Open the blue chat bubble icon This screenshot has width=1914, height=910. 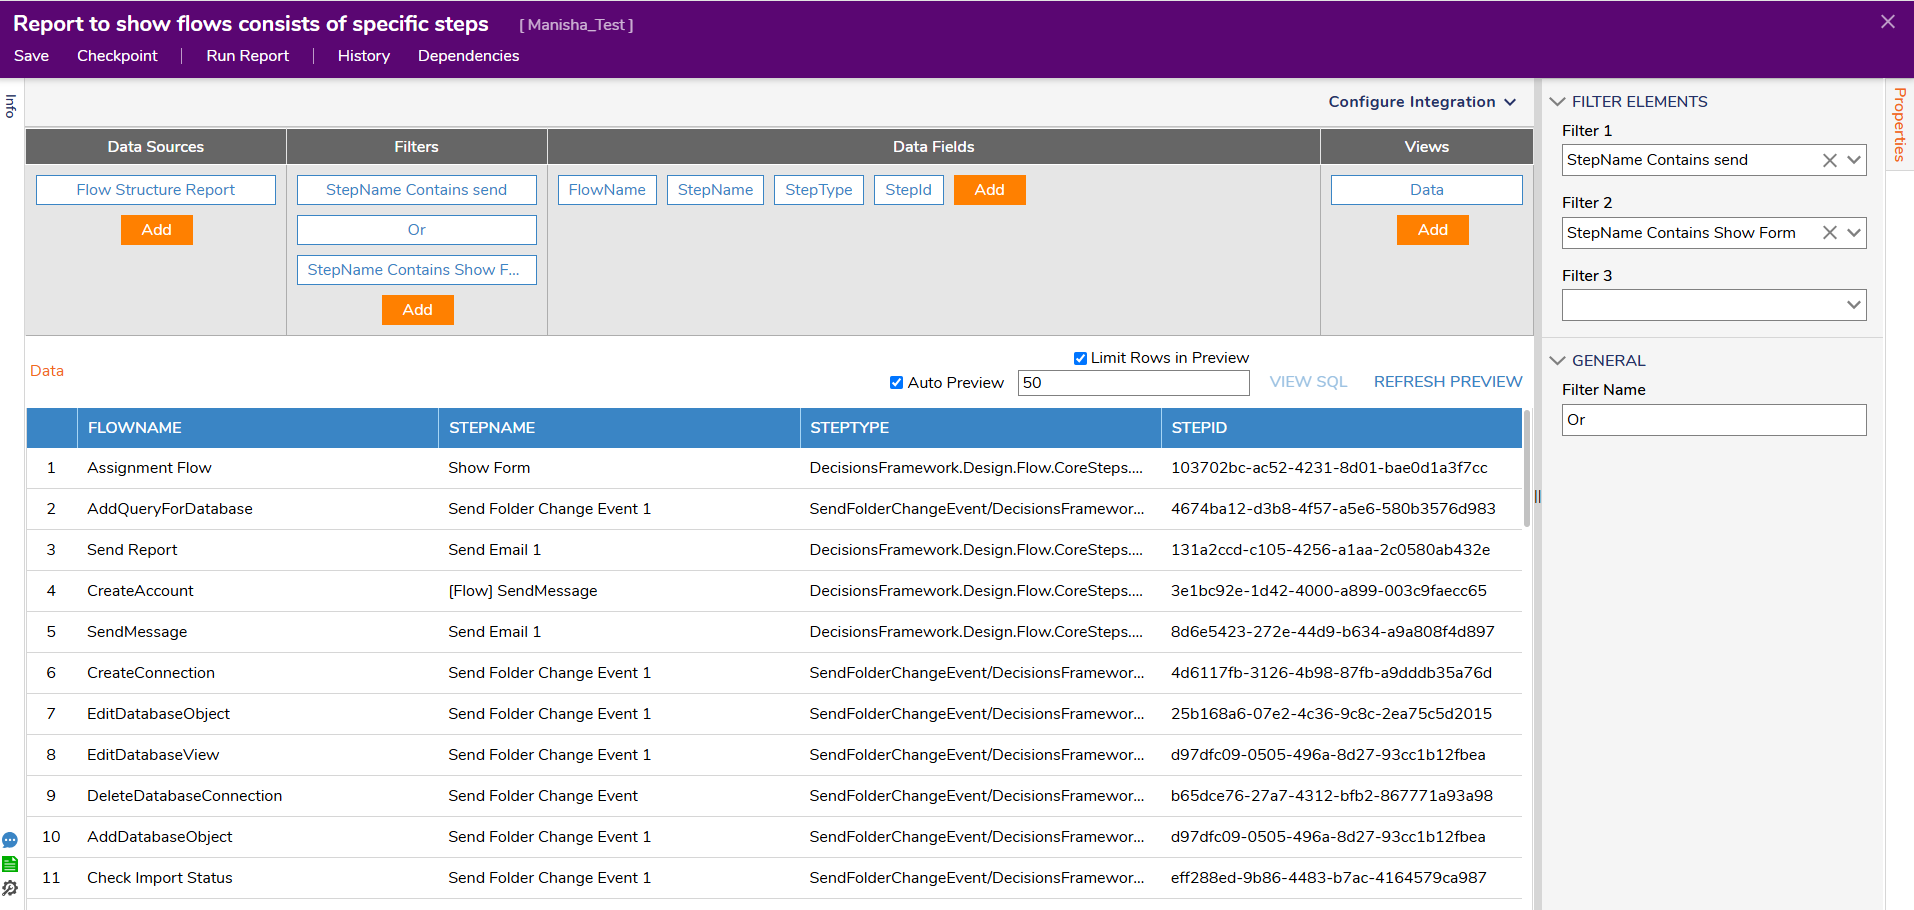click(x=10, y=840)
